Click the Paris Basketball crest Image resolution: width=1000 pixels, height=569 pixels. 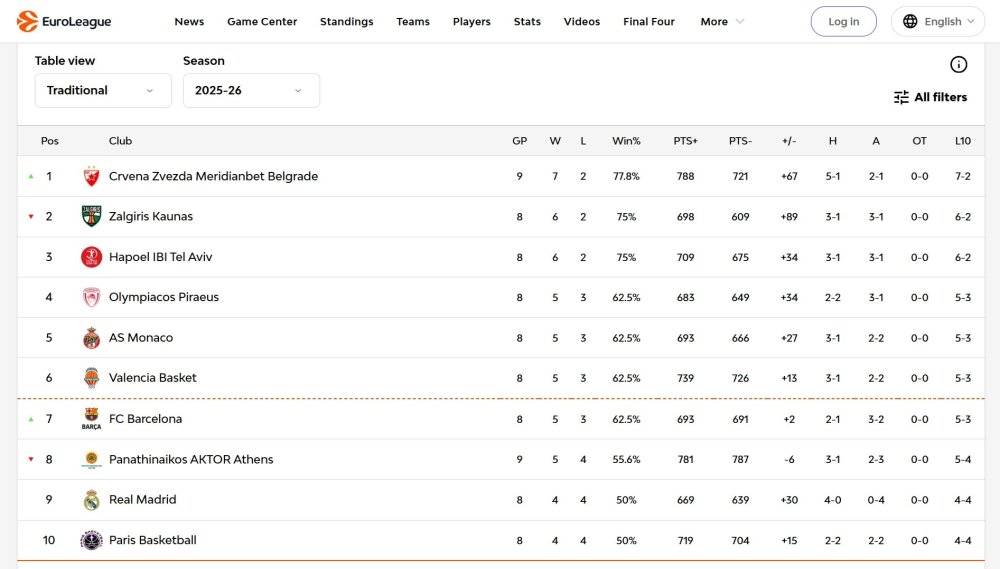click(x=91, y=540)
